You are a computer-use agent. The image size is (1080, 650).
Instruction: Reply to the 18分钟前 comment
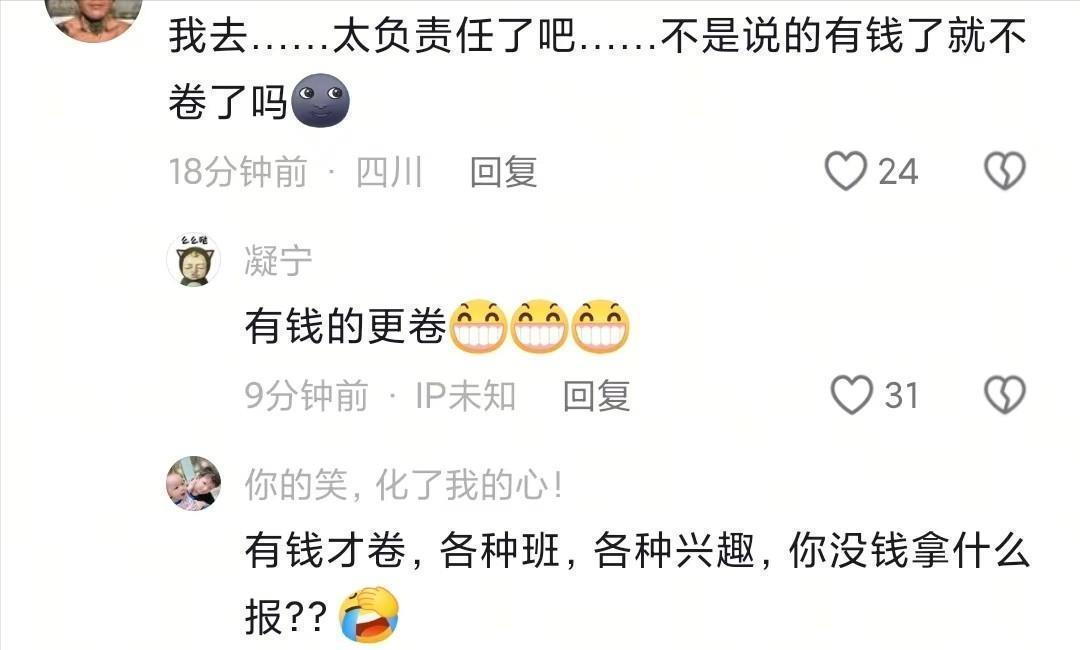coord(503,171)
